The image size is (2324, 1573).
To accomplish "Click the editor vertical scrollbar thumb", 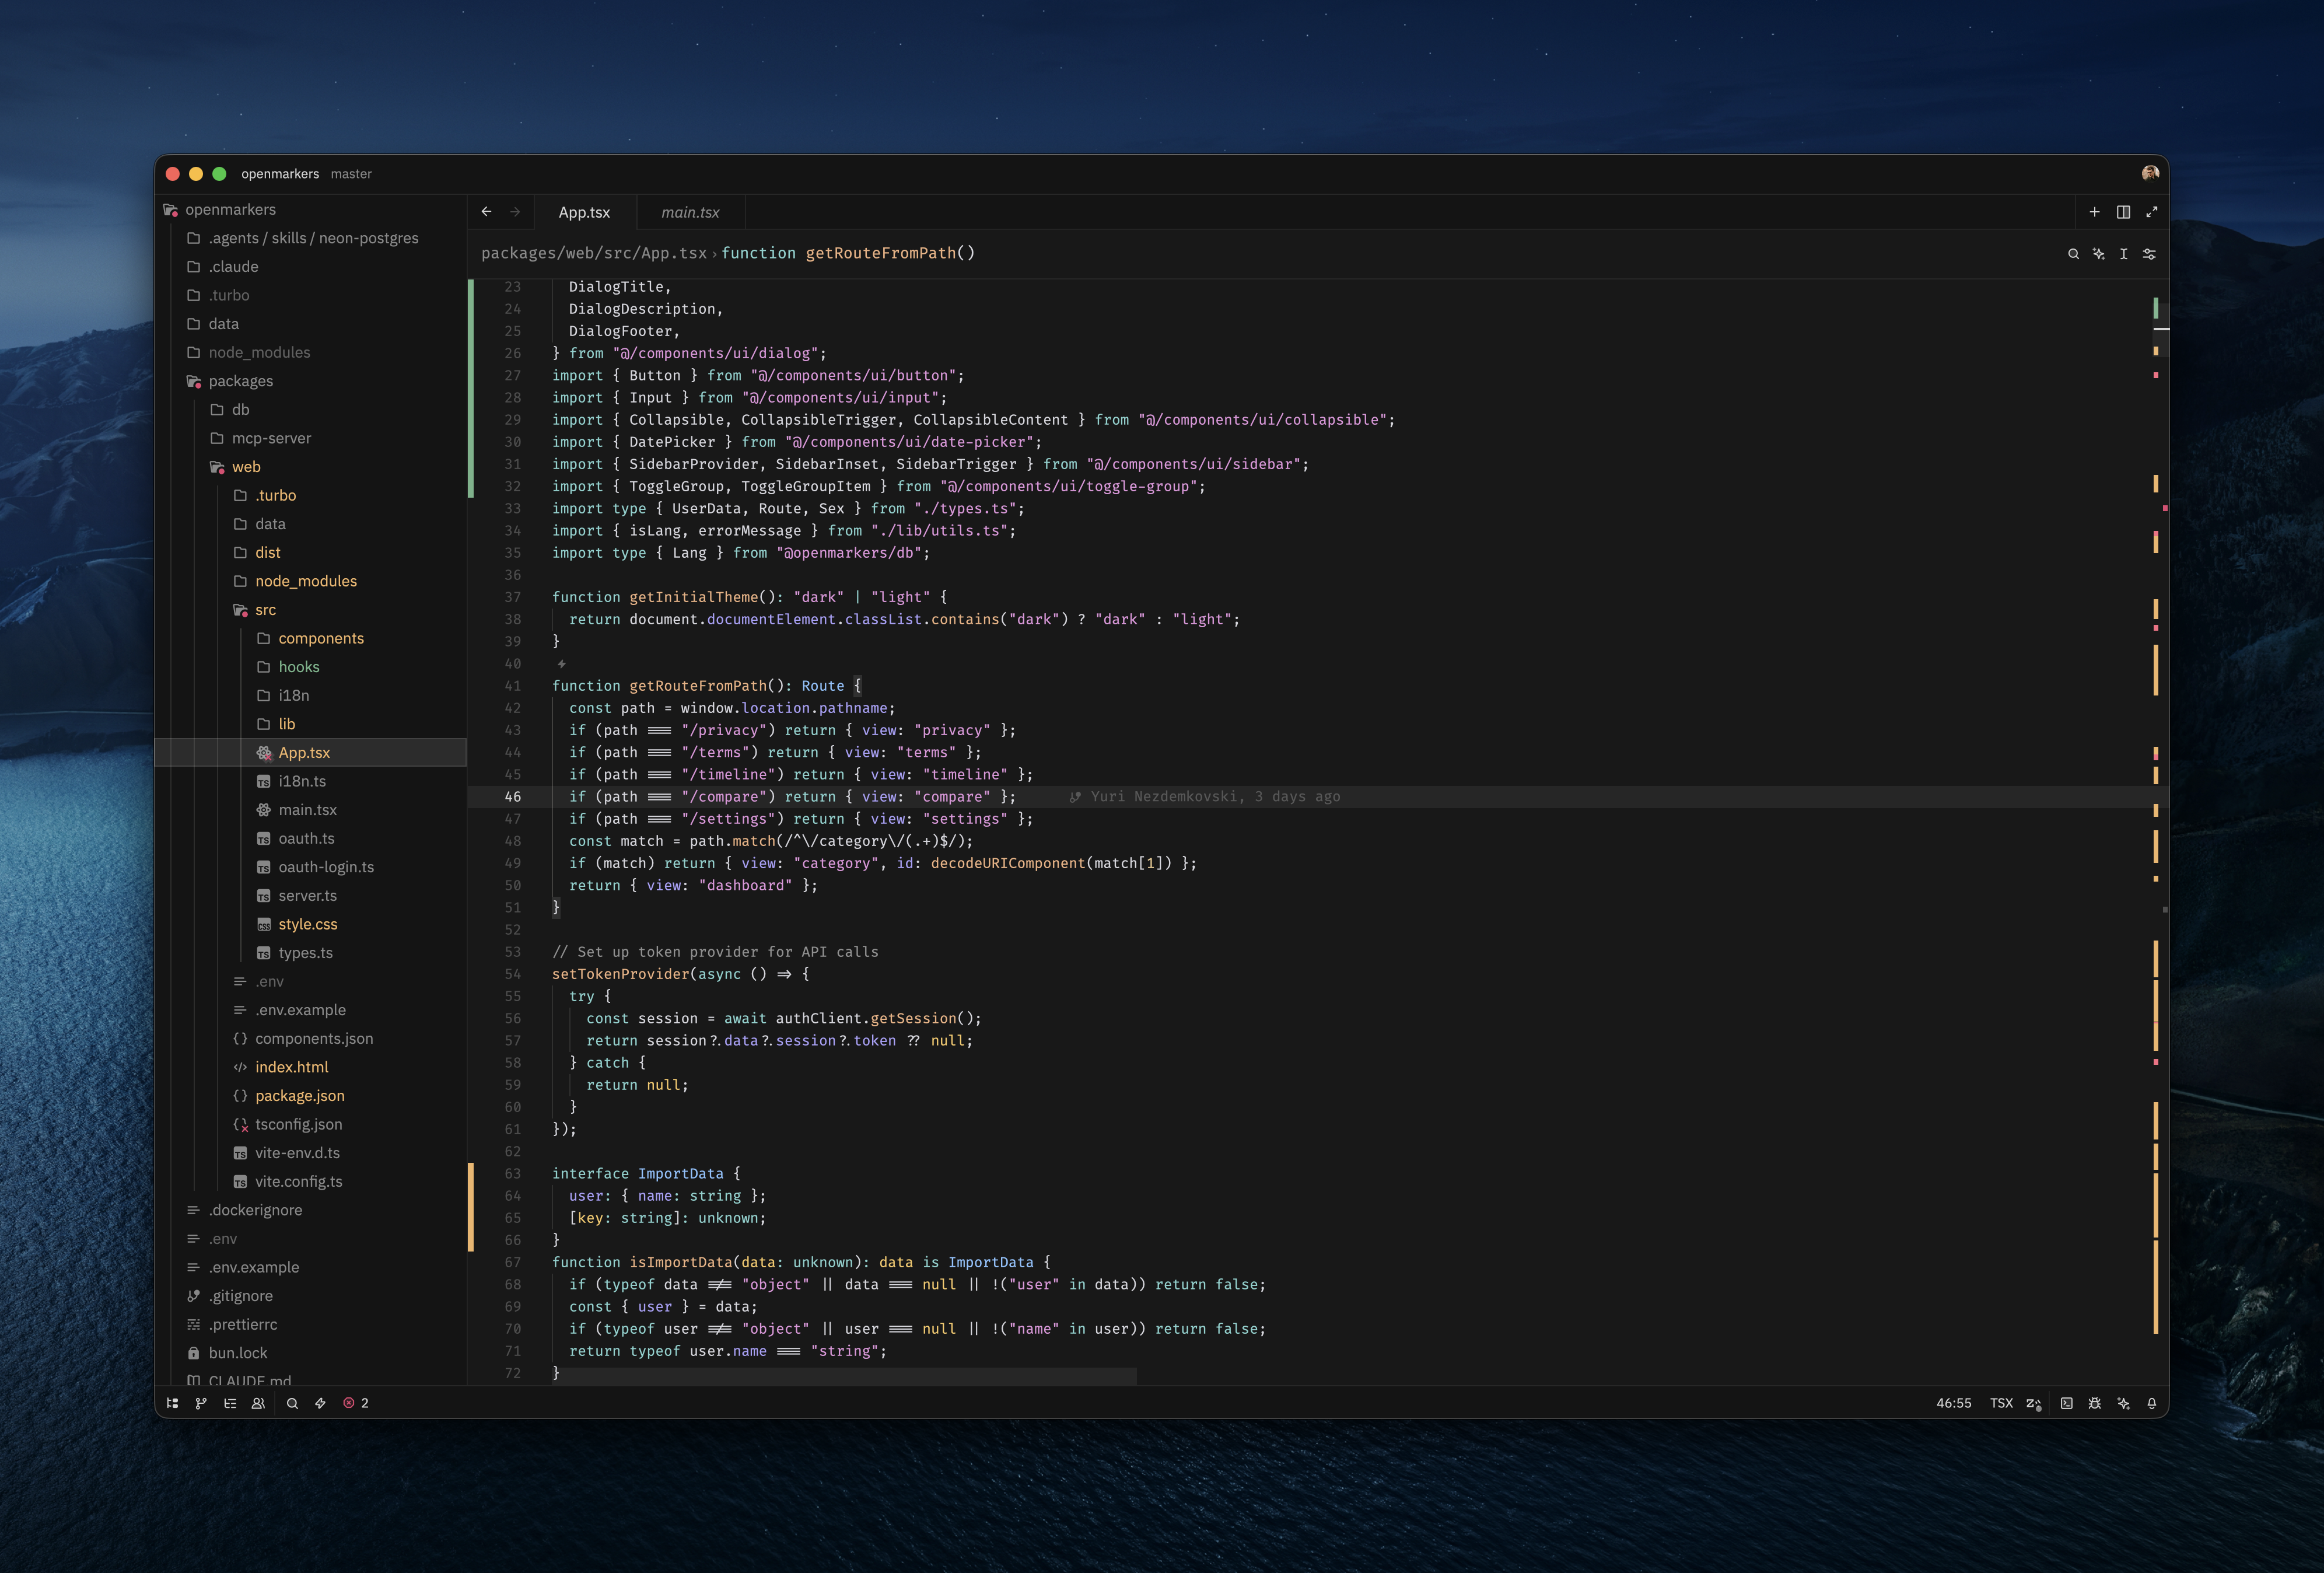I will pyautogui.click(x=2161, y=329).
